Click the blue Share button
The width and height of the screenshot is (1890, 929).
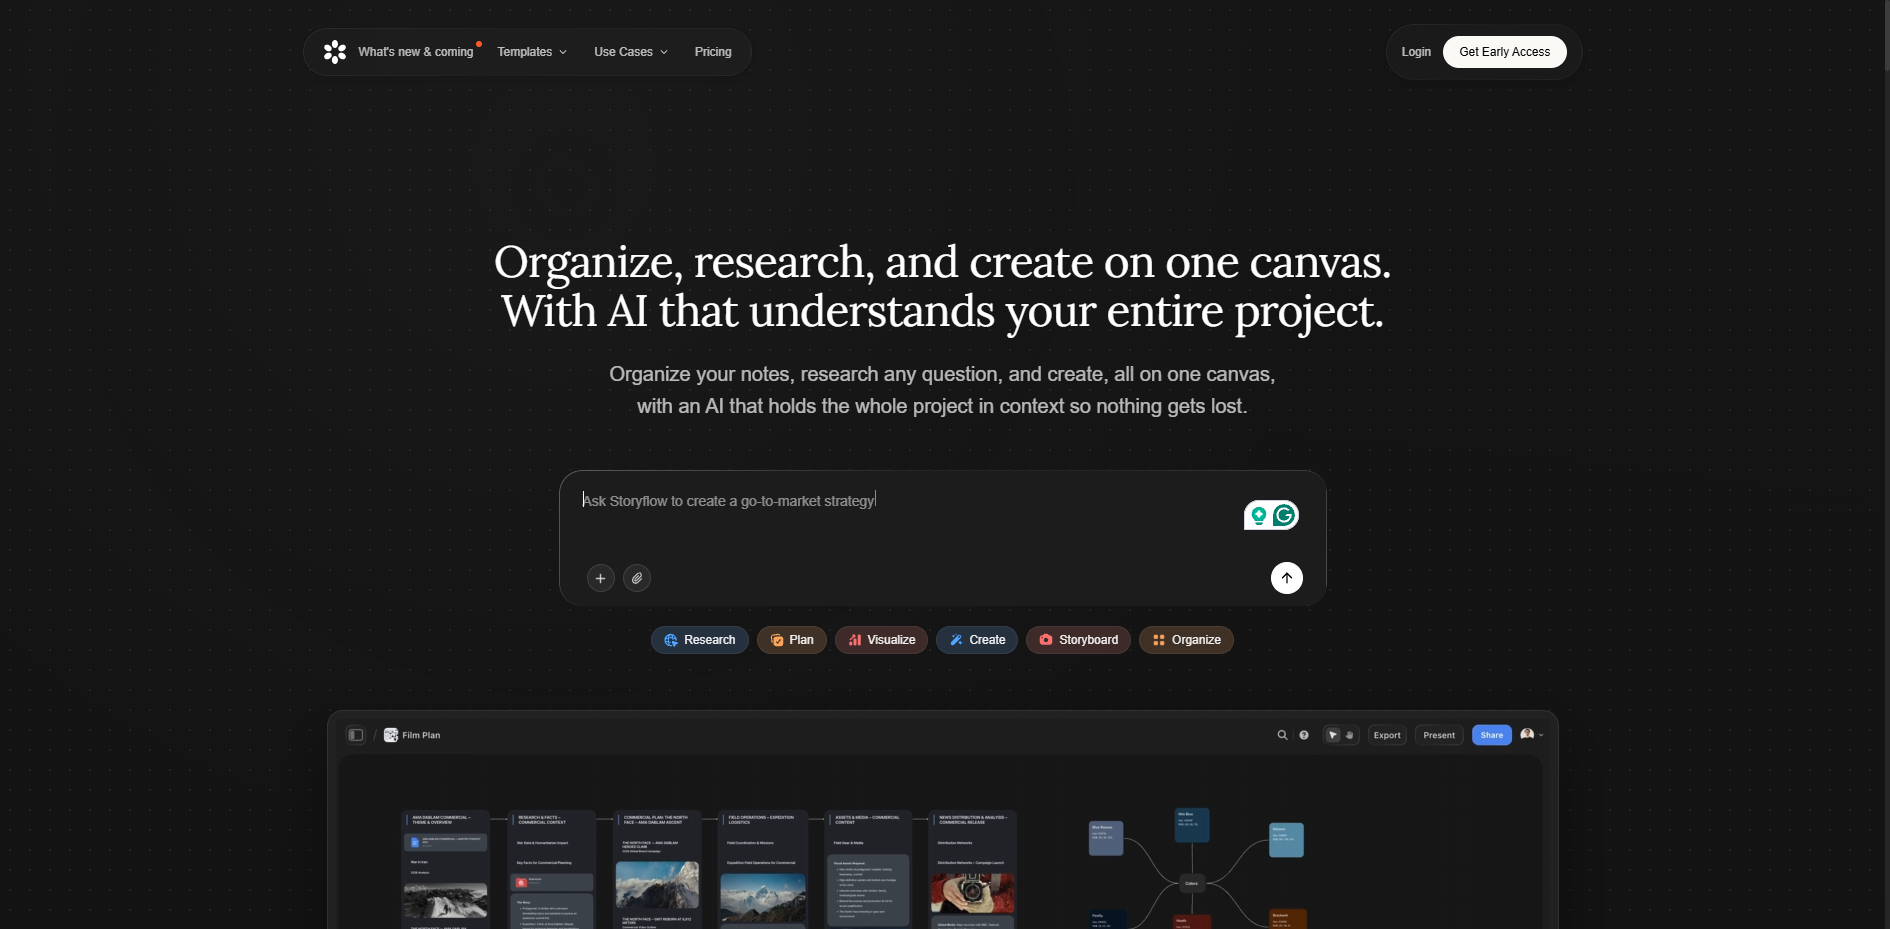pos(1492,735)
